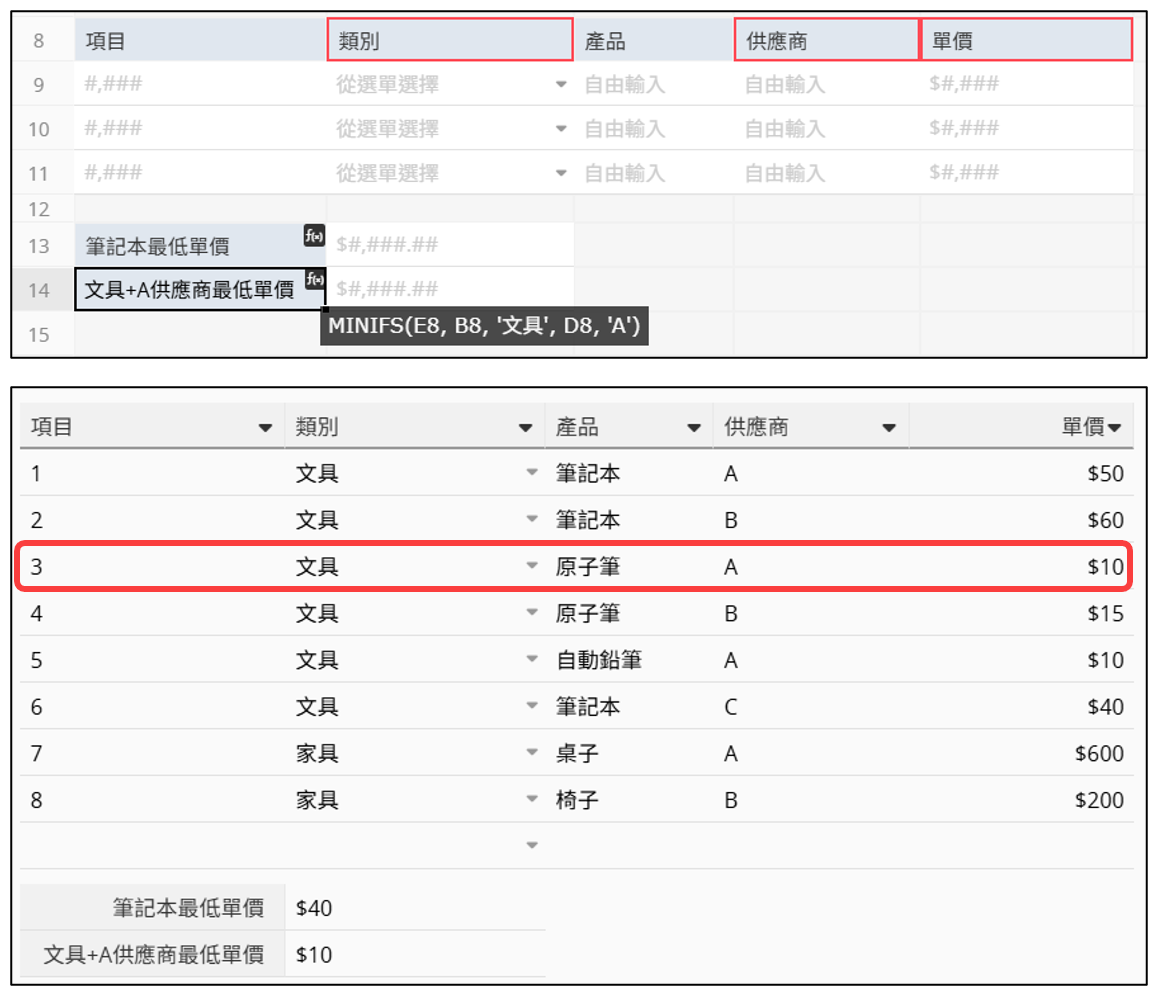Expand the 產品 column filter dropdown
Screen dimensions: 1158x996
[x=694, y=428]
